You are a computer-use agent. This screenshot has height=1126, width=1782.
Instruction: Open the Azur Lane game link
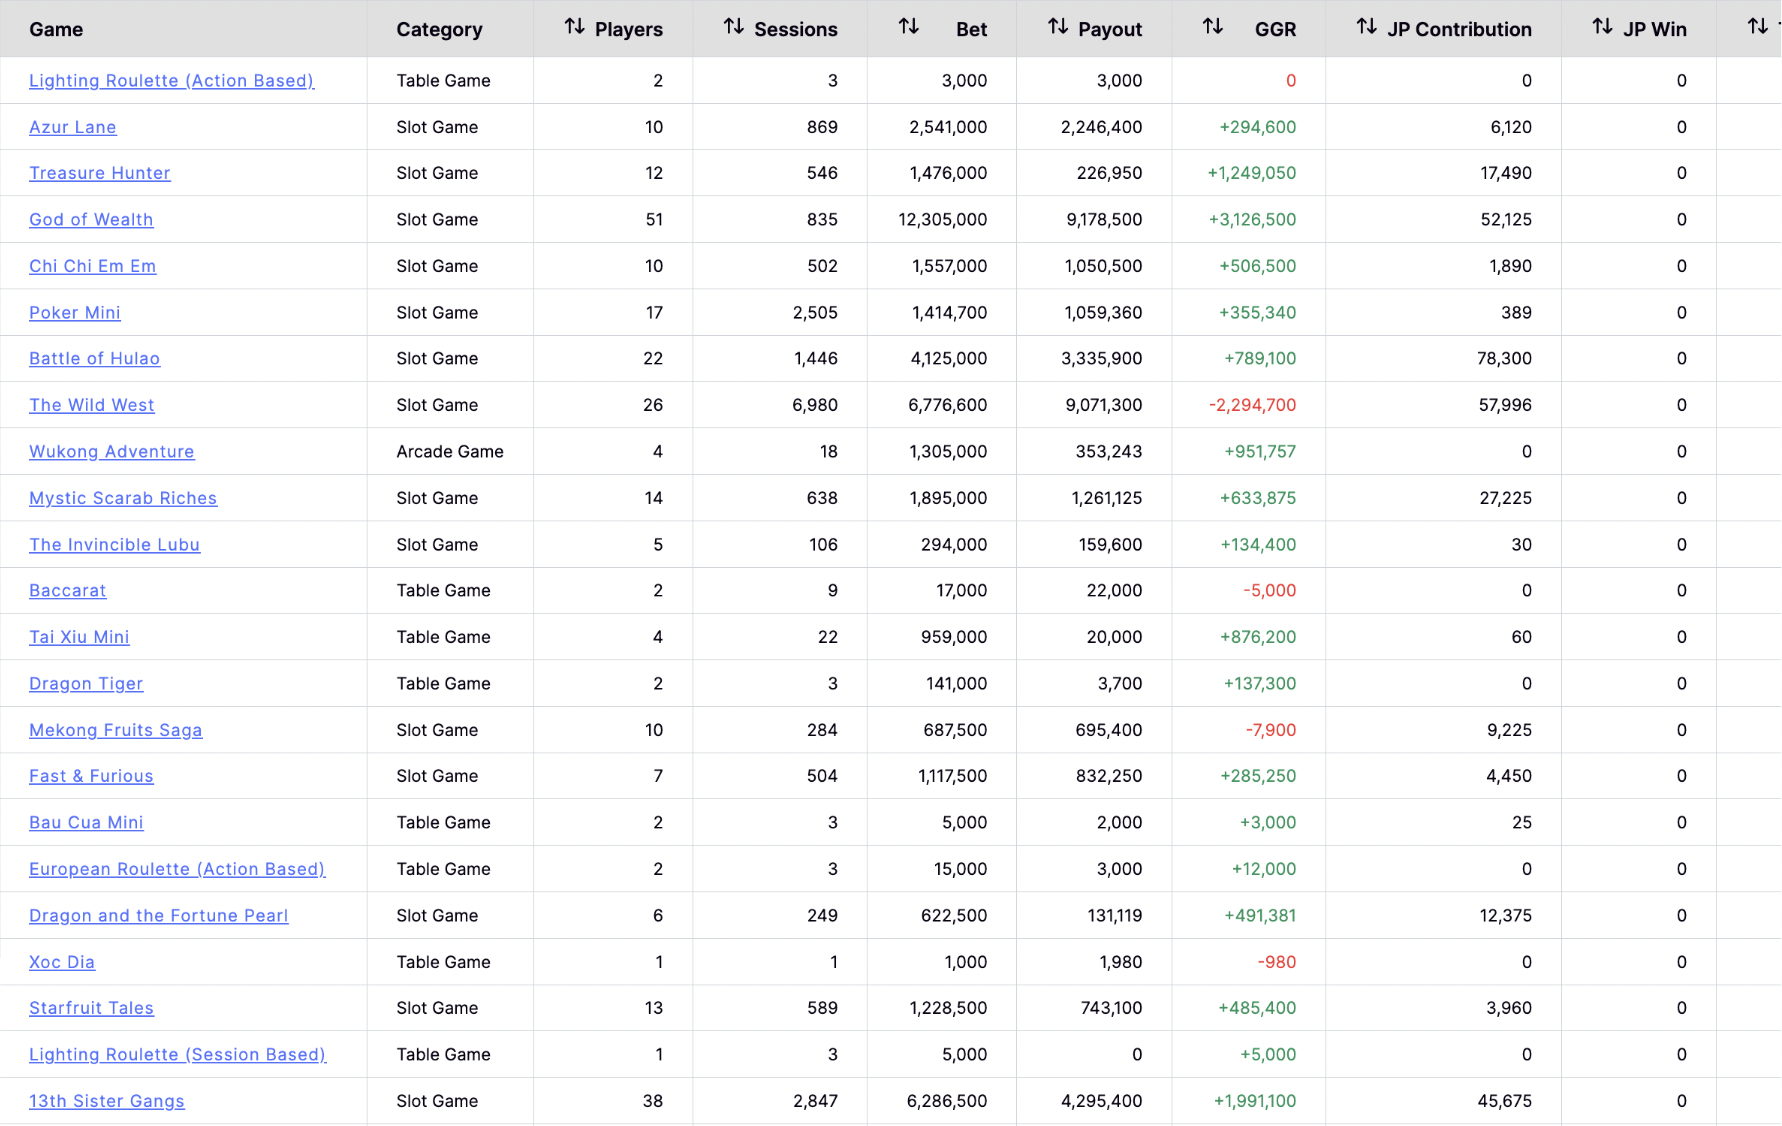click(73, 127)
